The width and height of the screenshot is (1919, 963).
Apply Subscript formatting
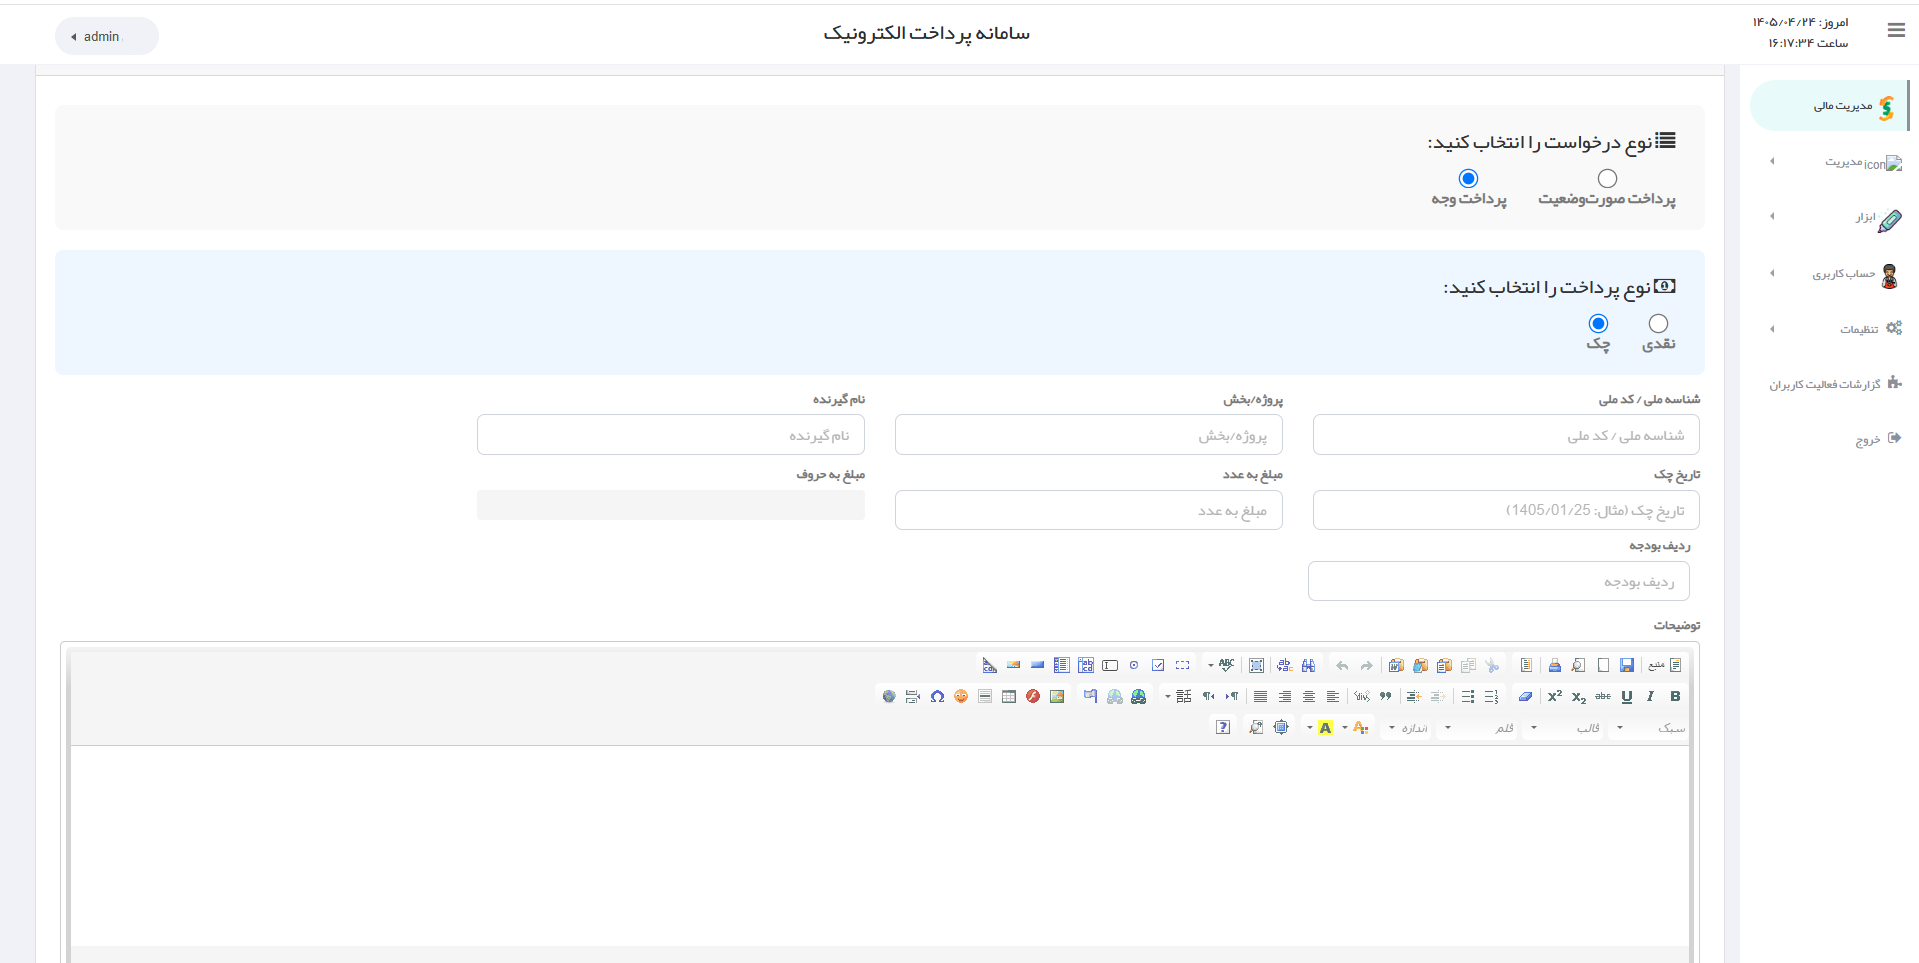1579,697
